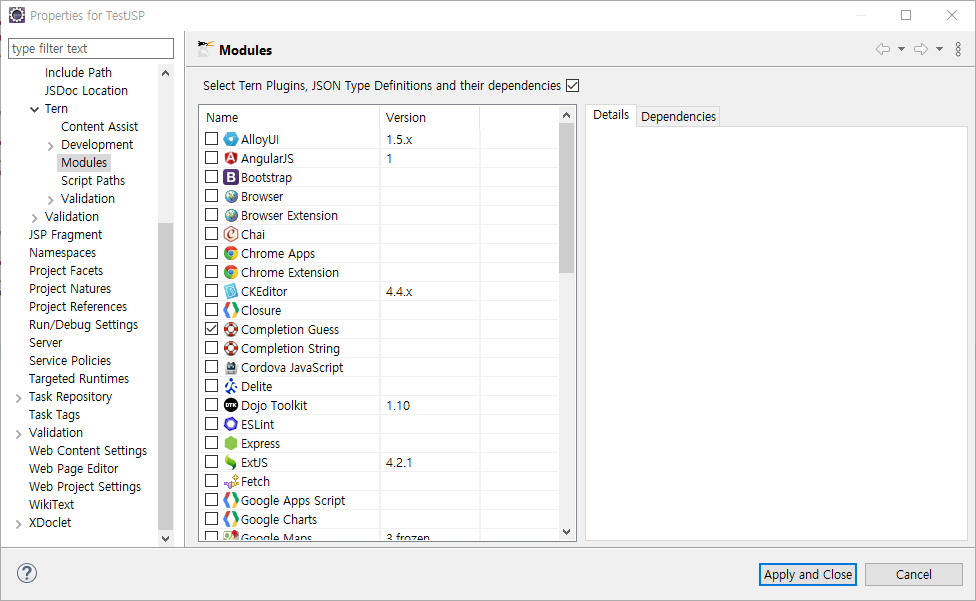
Task: Expand the Development tree node
Action: coord(50,146)
